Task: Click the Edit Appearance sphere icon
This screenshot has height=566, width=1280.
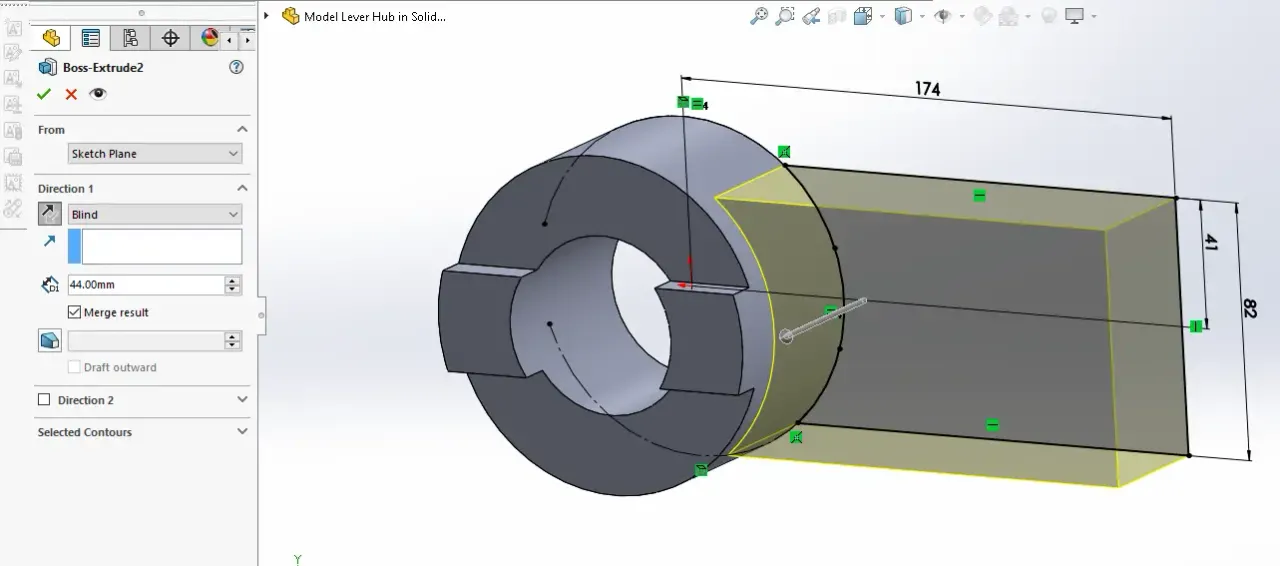Action: (982, 15)
